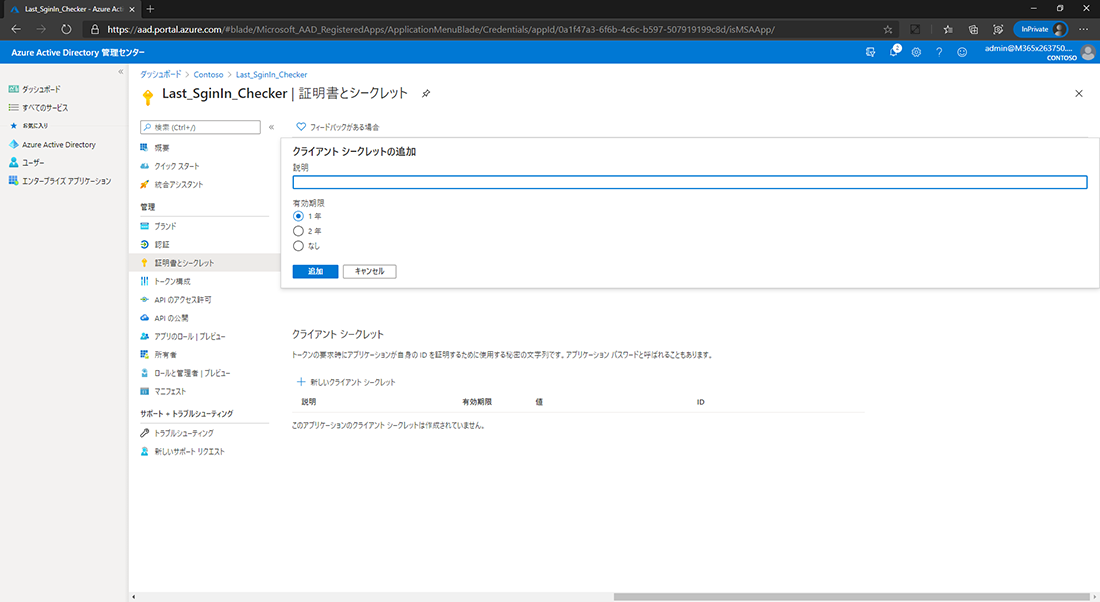The height and width of the screenshot is (602, 1100).
Task: Click 新しいクライアント シークレット
Action: click(346, 382)
